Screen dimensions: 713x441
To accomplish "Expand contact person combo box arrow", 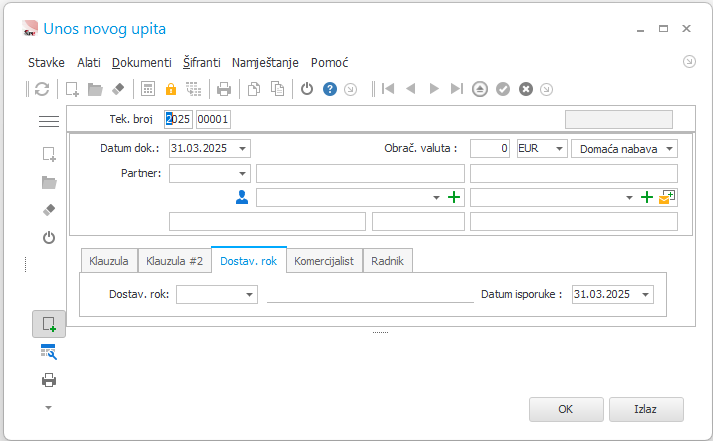I will coord(436,198).
